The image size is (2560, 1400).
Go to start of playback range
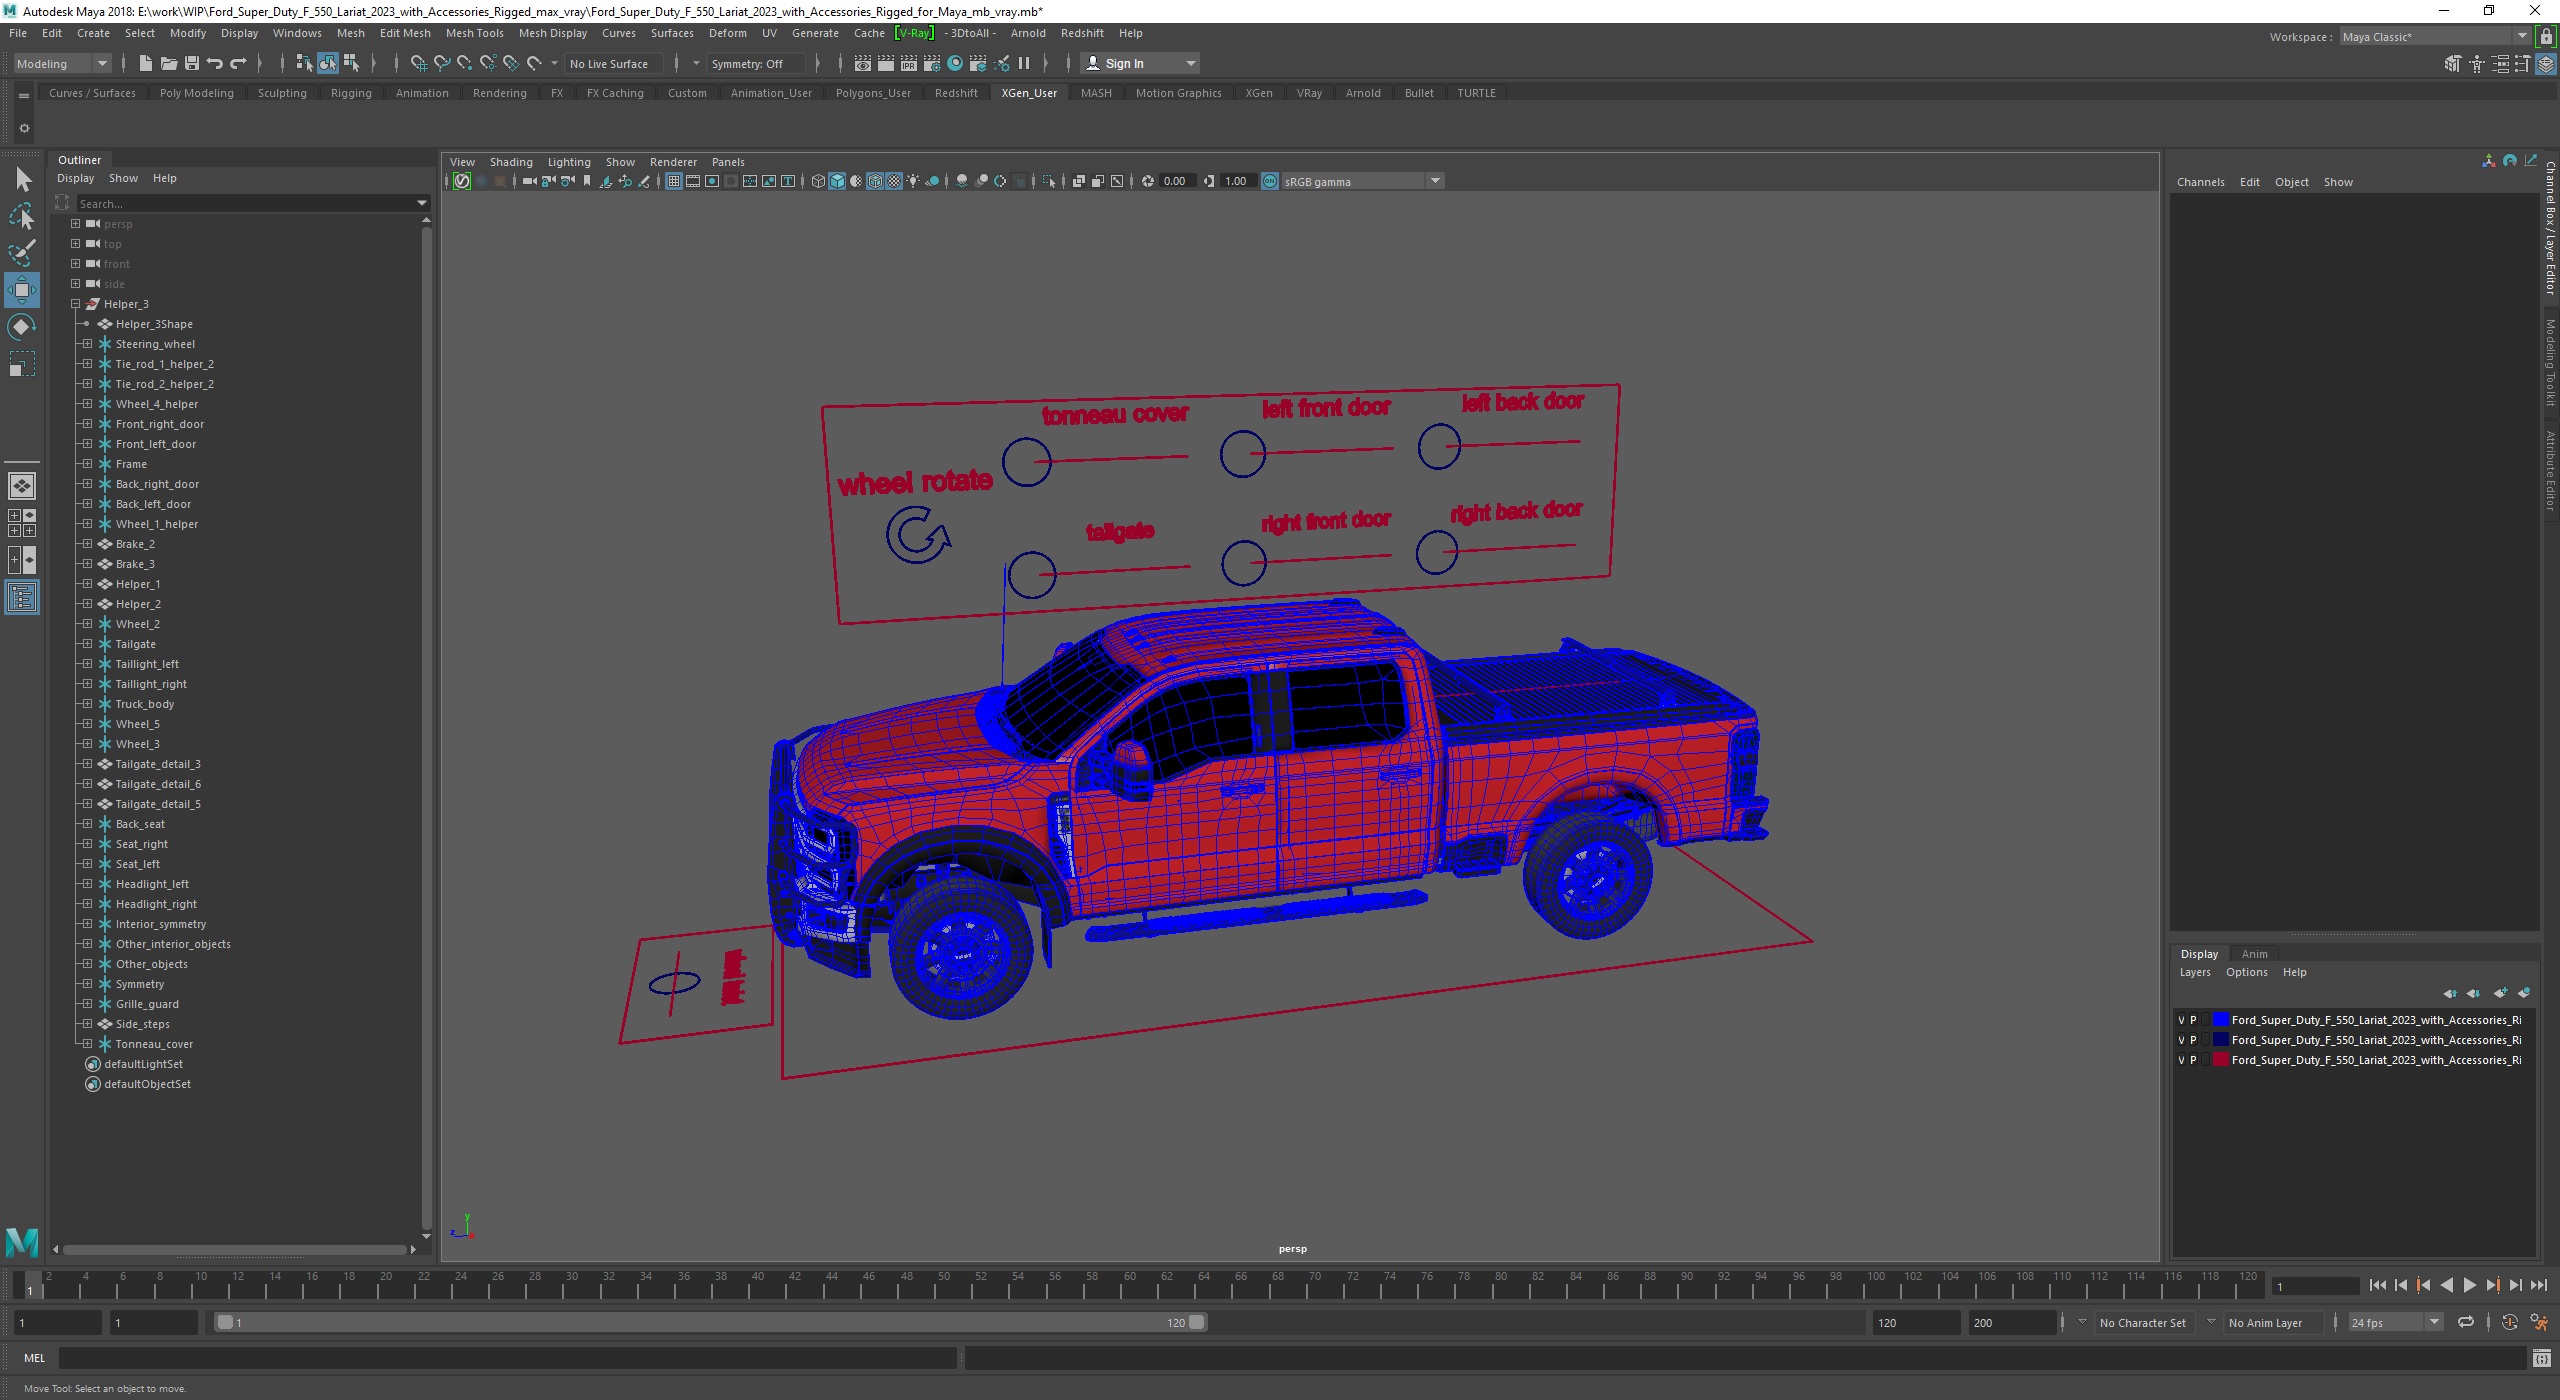(2378, 1286)
